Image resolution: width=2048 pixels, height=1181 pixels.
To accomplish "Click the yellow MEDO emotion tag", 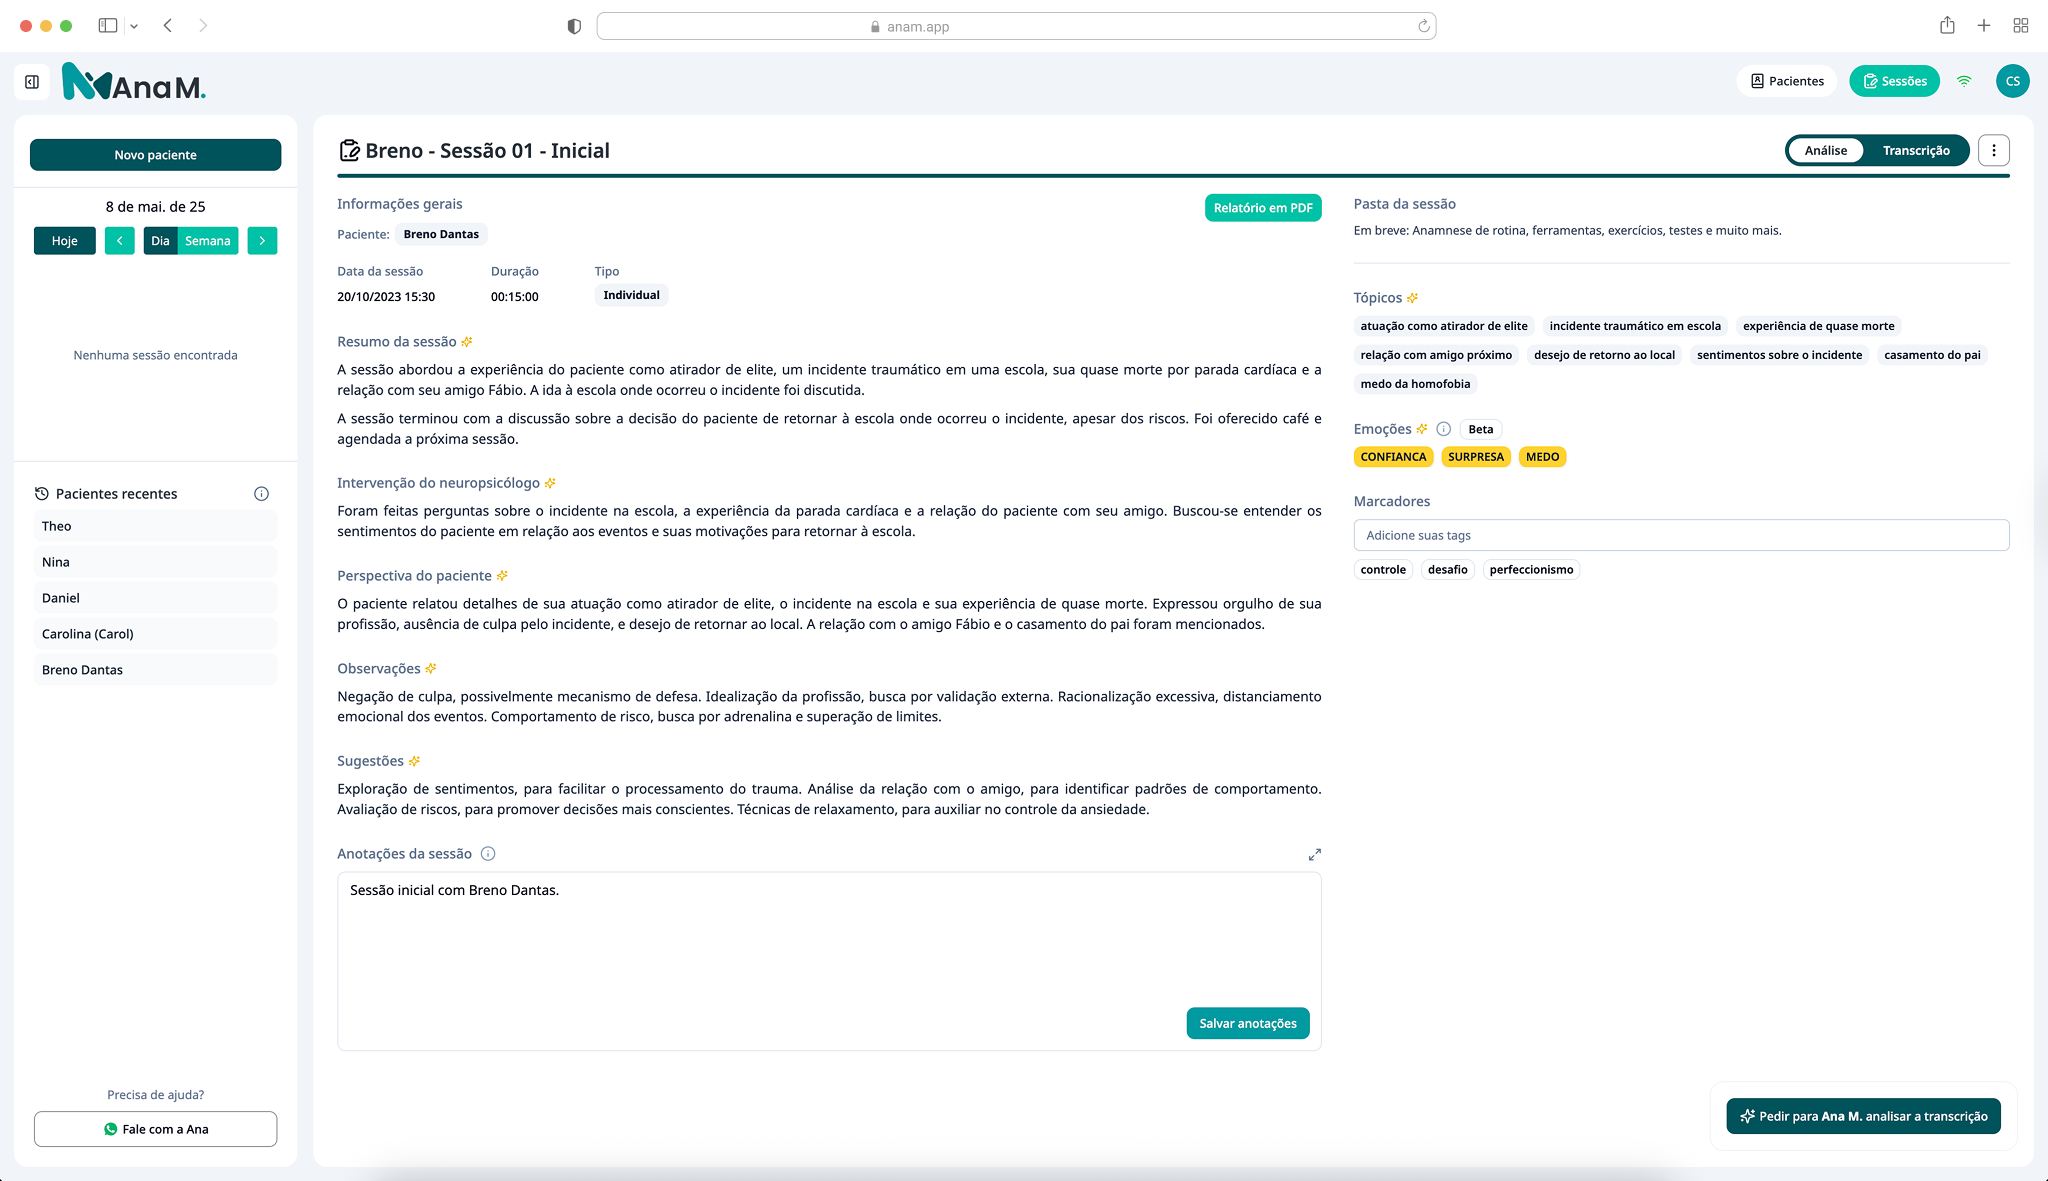I will pyautogui.click(x=1542, y=457).
